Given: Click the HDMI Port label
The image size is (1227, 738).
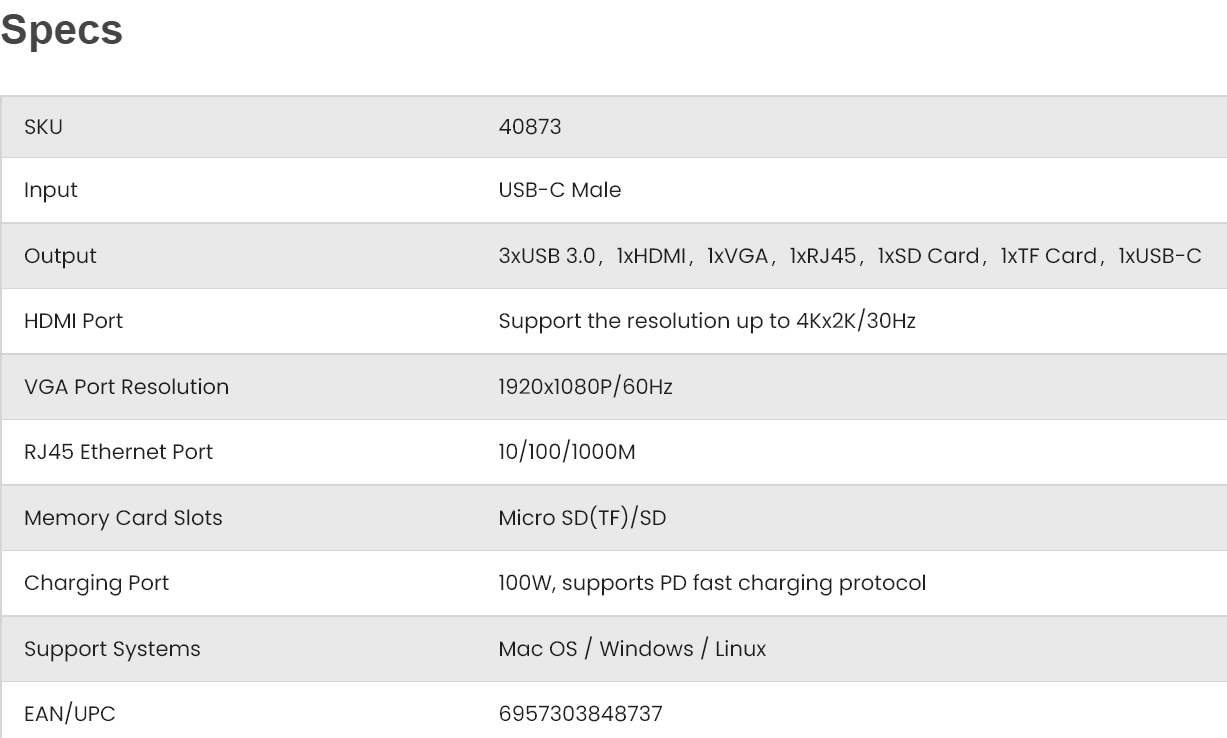Looking at the screenshot, I should click(x=73, y=322).
